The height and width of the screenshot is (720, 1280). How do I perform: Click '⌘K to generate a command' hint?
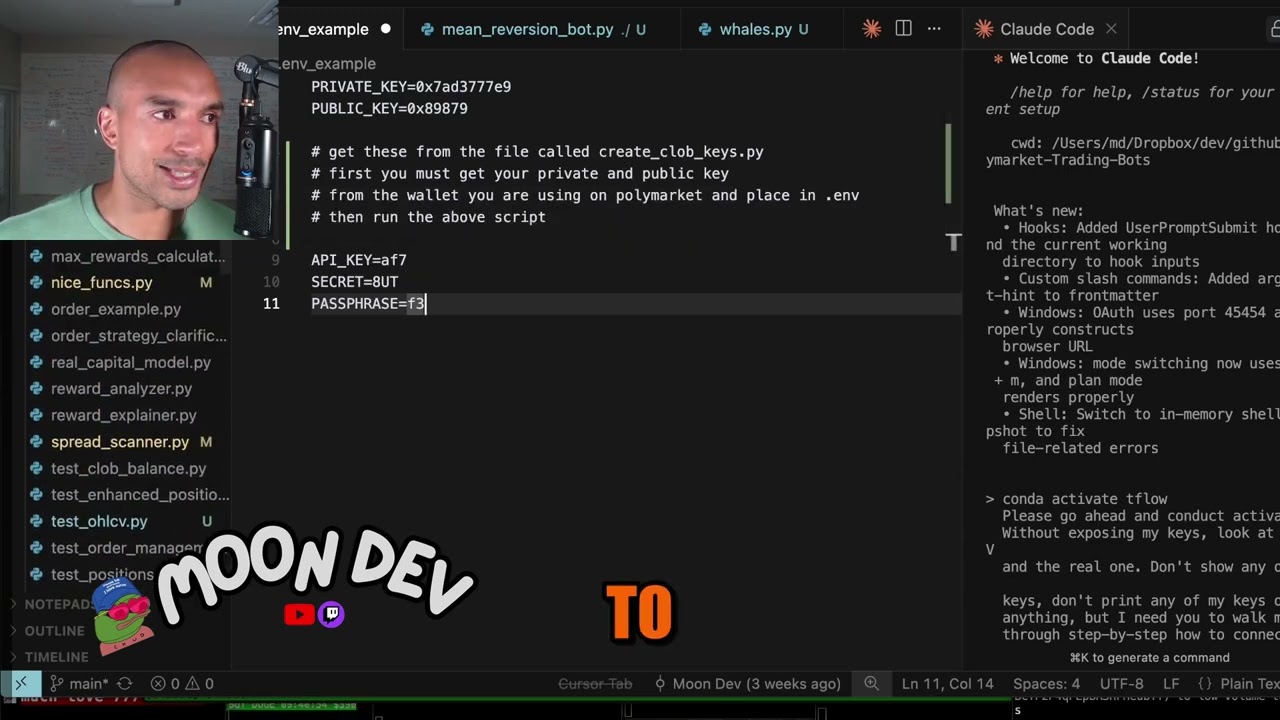point(1149,657)
